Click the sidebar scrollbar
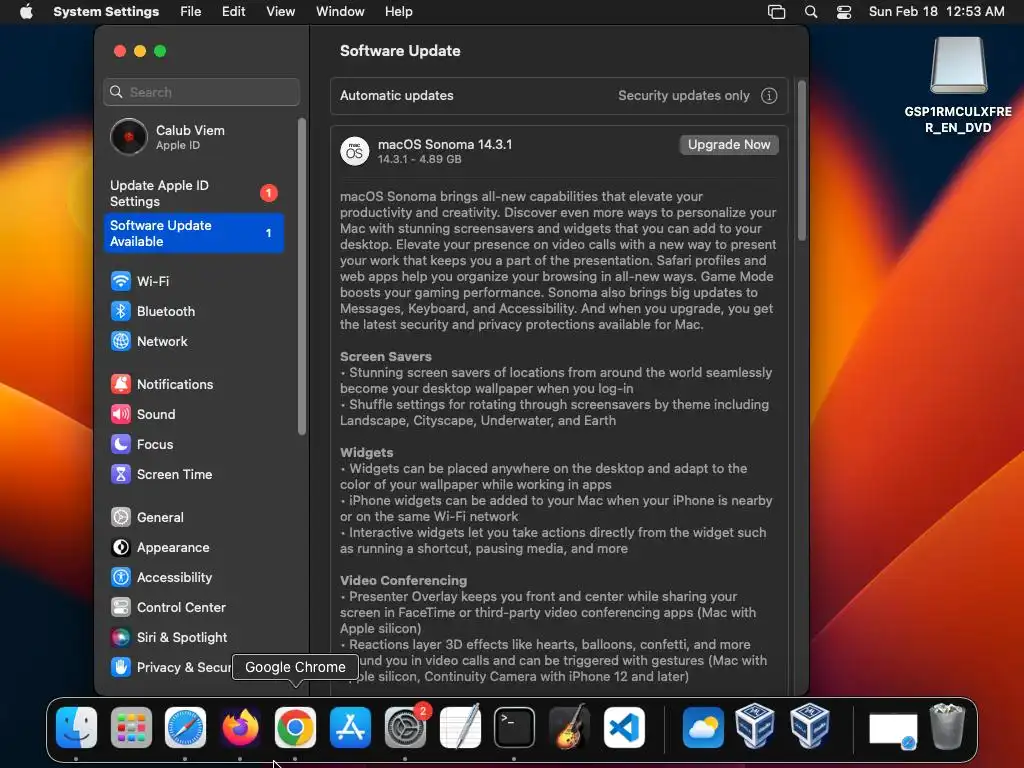The height and width of the screenshot is (768, 1024). coord(302,276)
